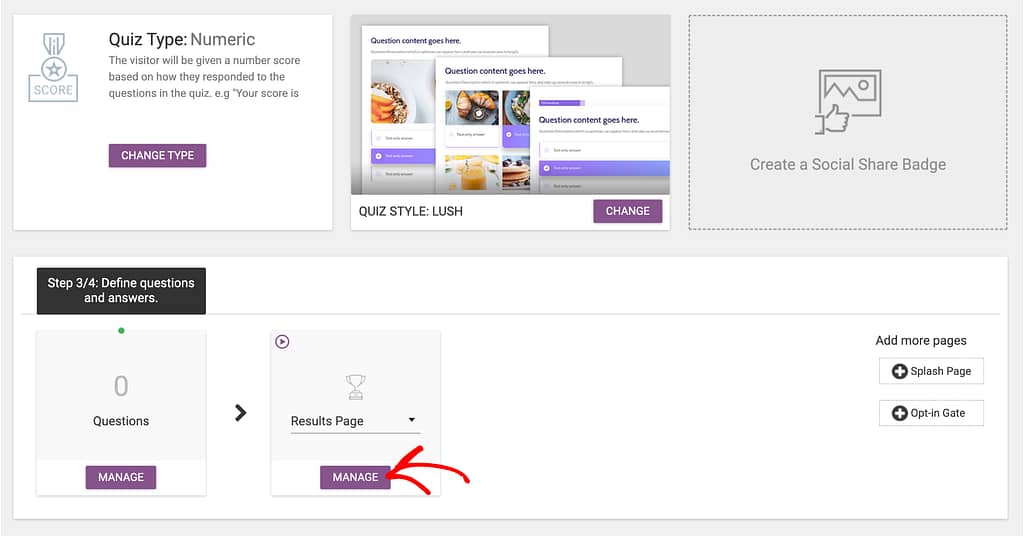Click the play icon on Results card
The width and height of the screenshot is (1024, 536).
282,342
